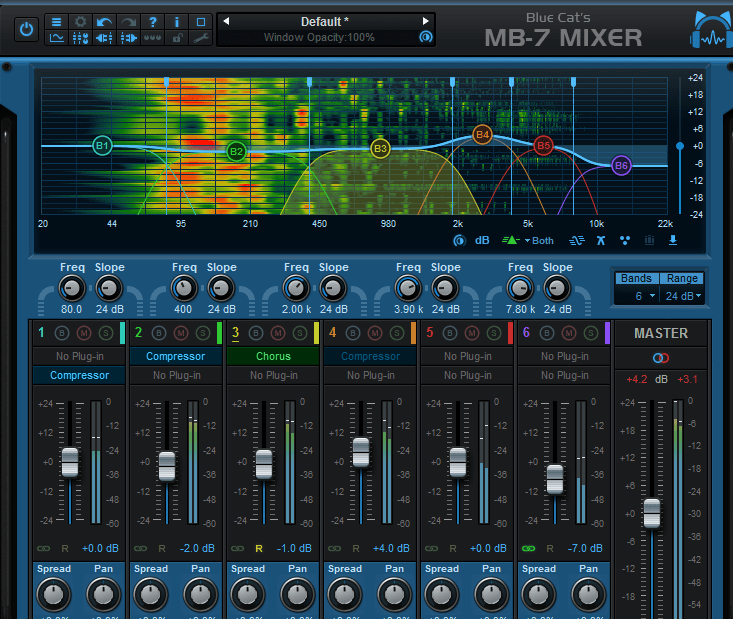Click the window square icon in the toolbar
Image resolution: width=733 pixels, height=619 pixels.
point(201,22)
